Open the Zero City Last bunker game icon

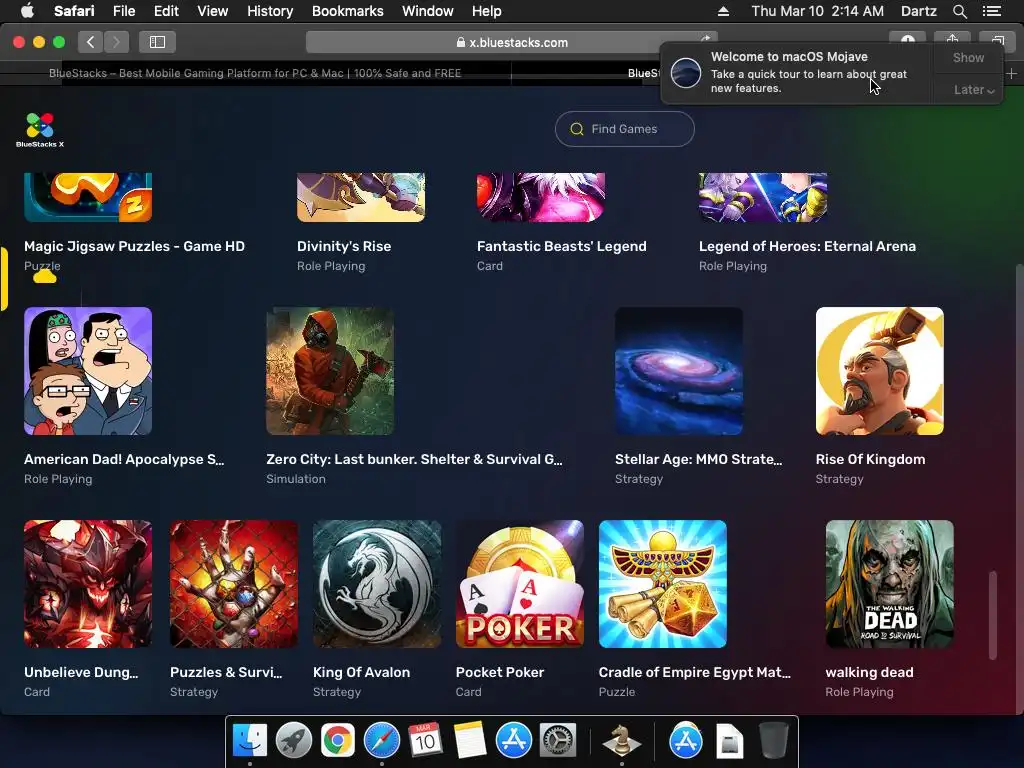point(330,371)
